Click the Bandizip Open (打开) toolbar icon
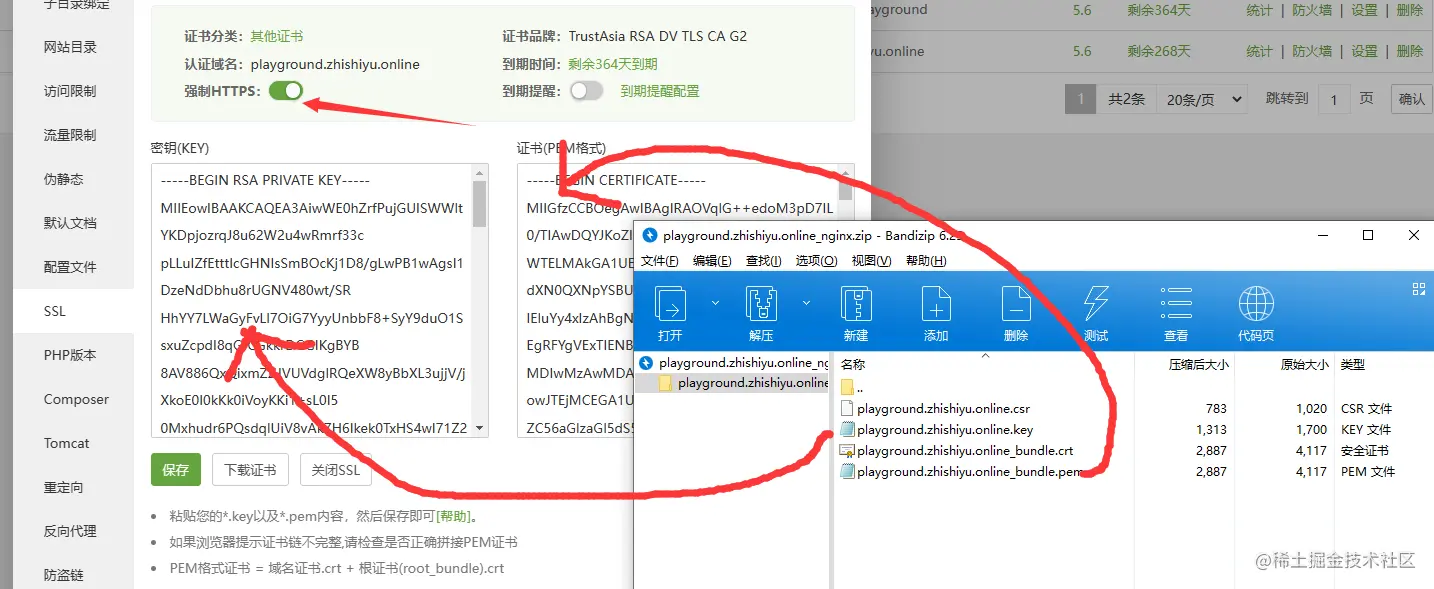Viewport: 1434px width, 589px height. coord(671,303)
